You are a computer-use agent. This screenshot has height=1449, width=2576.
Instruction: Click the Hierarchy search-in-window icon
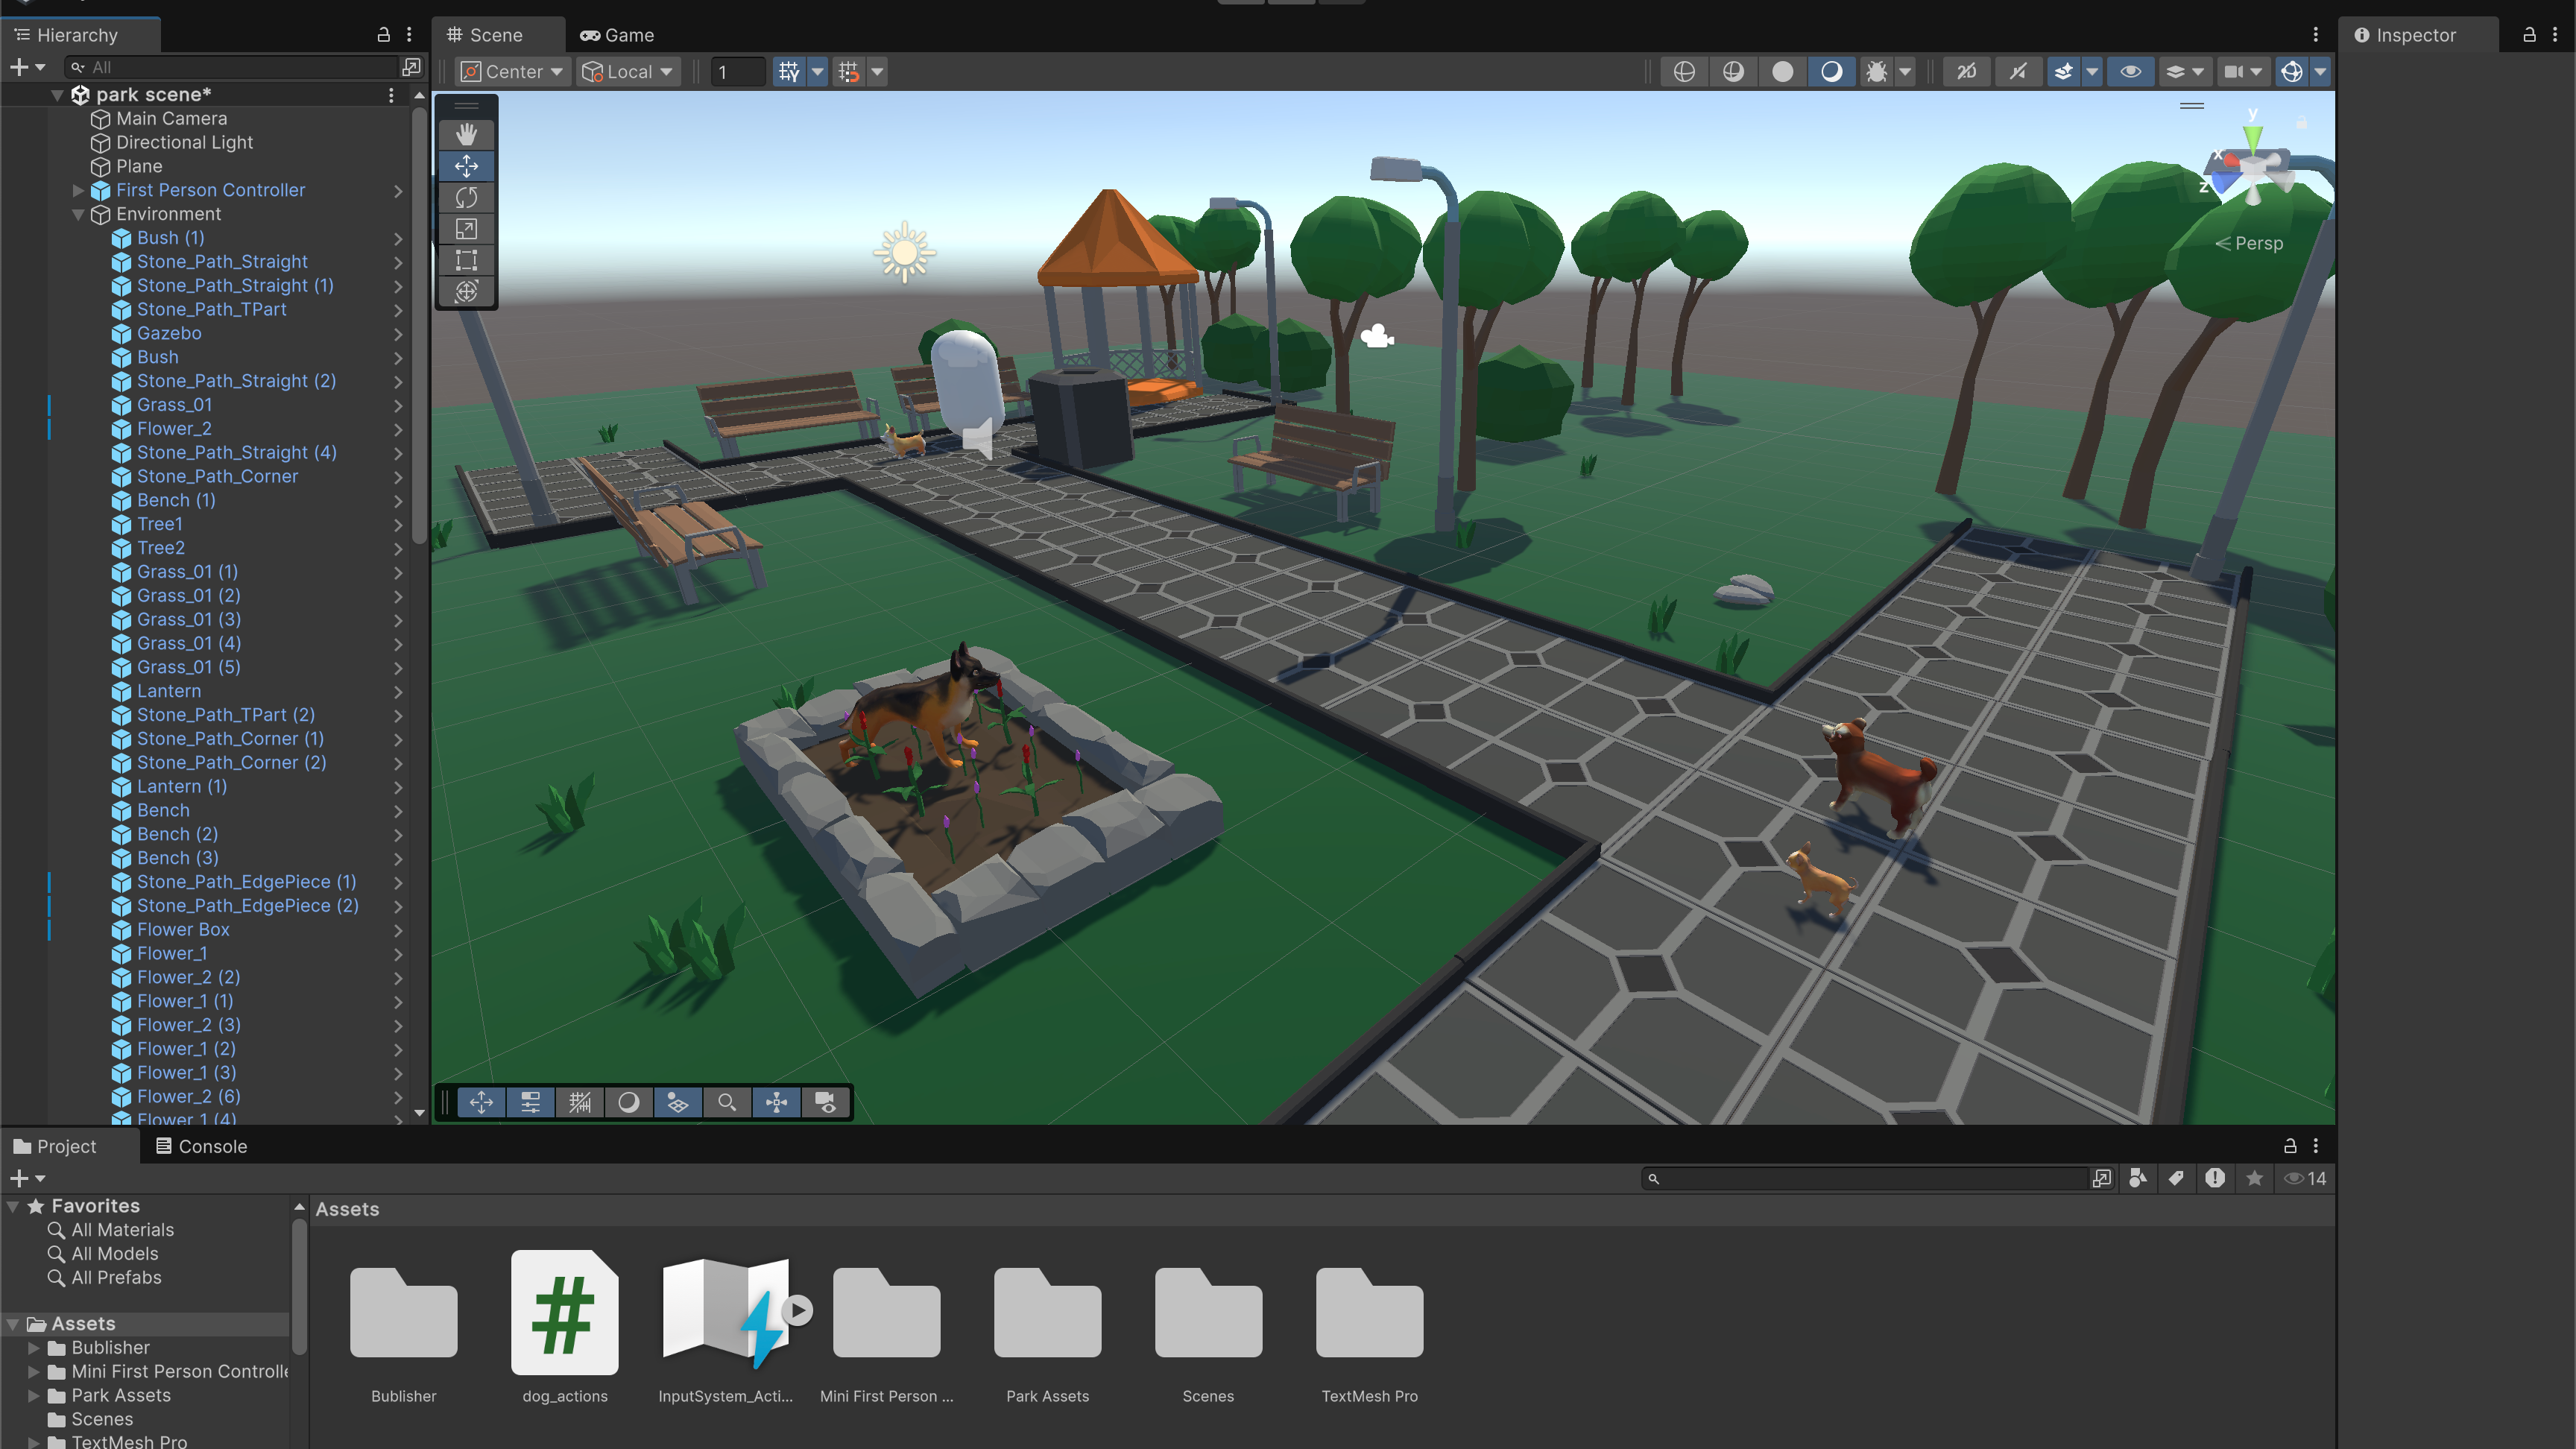411,67
